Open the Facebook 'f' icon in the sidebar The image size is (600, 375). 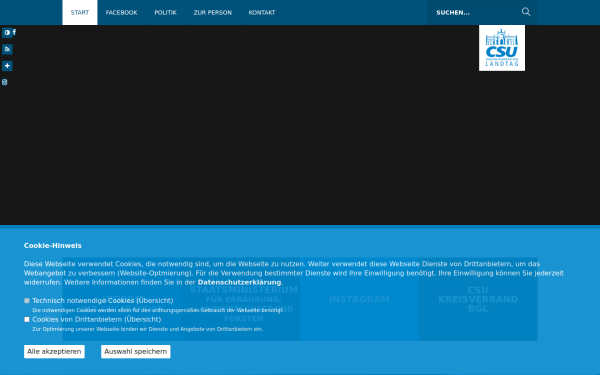tap(15, 32)
